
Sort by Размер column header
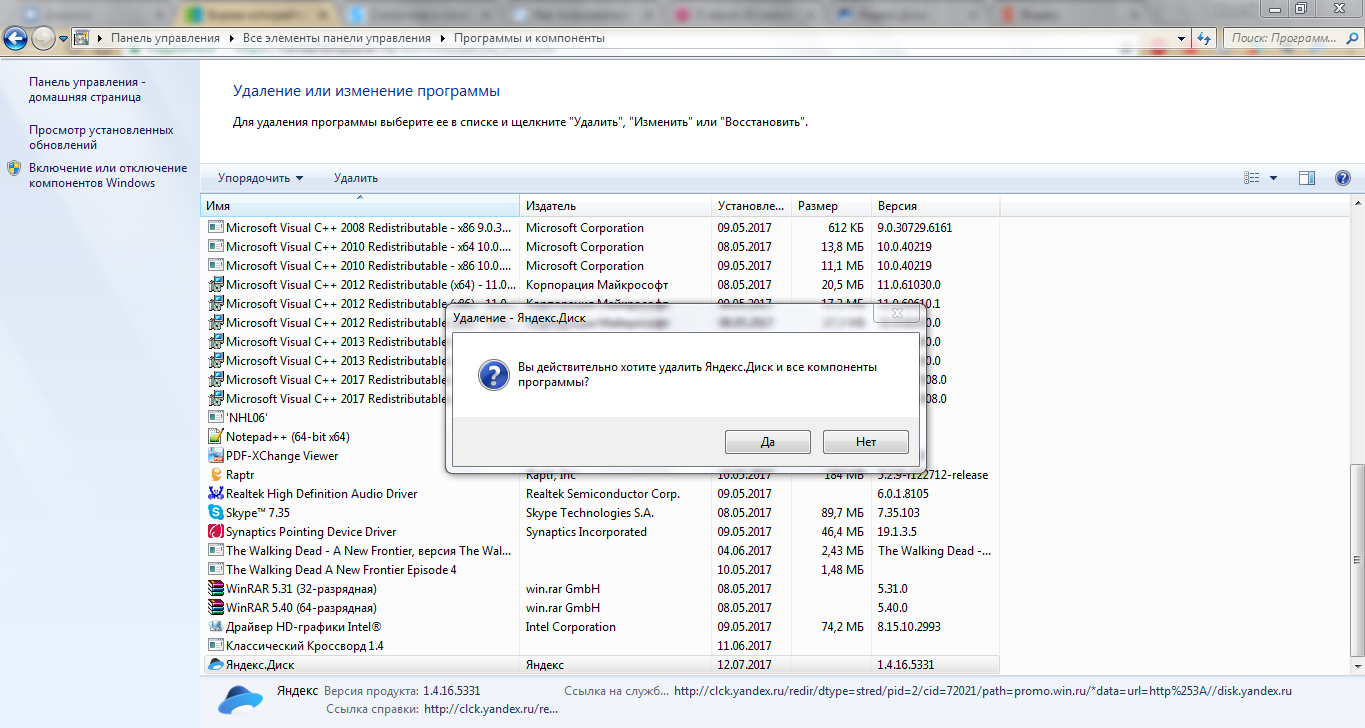pyautogui.click(x=831, y=206)
